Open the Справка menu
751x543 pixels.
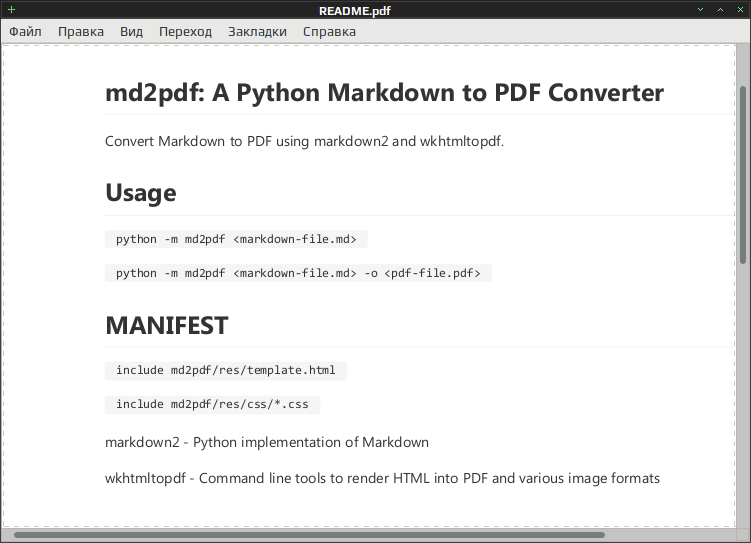click(x=329, y=32)
